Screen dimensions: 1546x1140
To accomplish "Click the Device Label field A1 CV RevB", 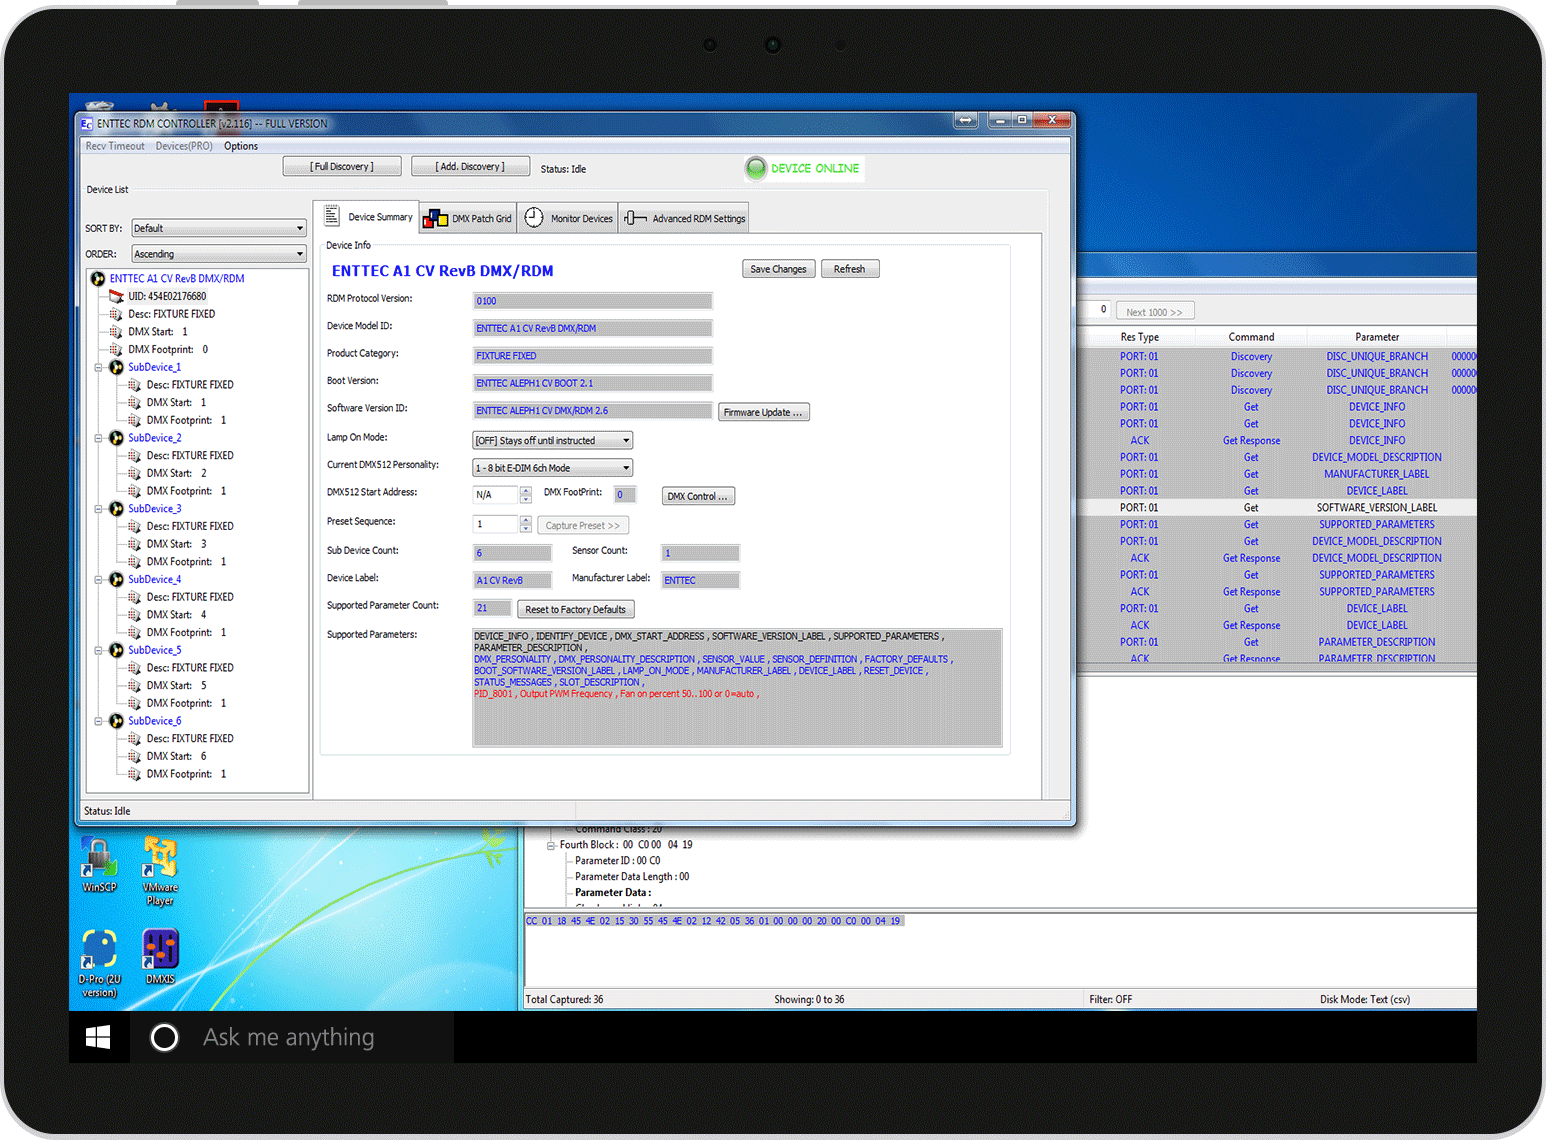I will [x=512, y=580].
